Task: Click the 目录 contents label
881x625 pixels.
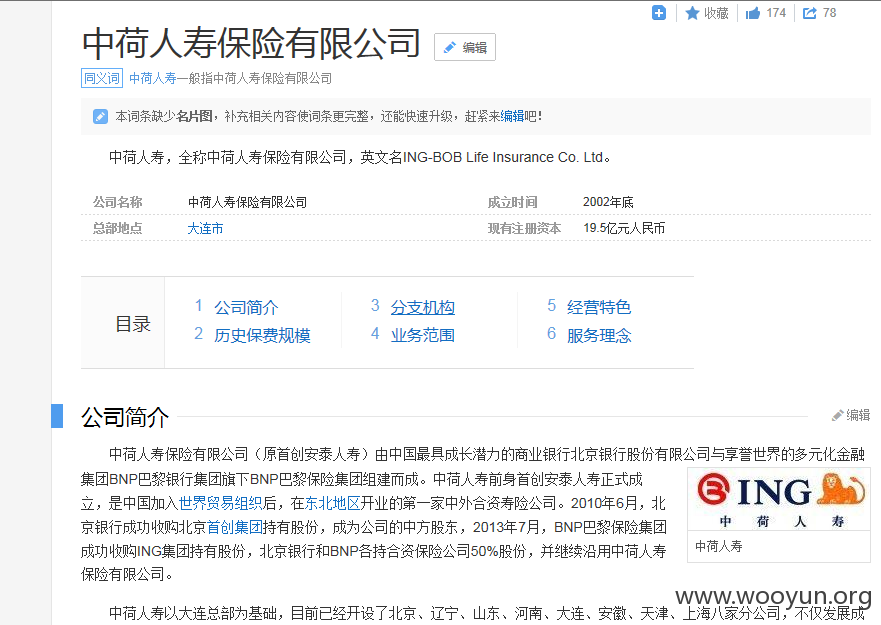Action: [133, 324]
